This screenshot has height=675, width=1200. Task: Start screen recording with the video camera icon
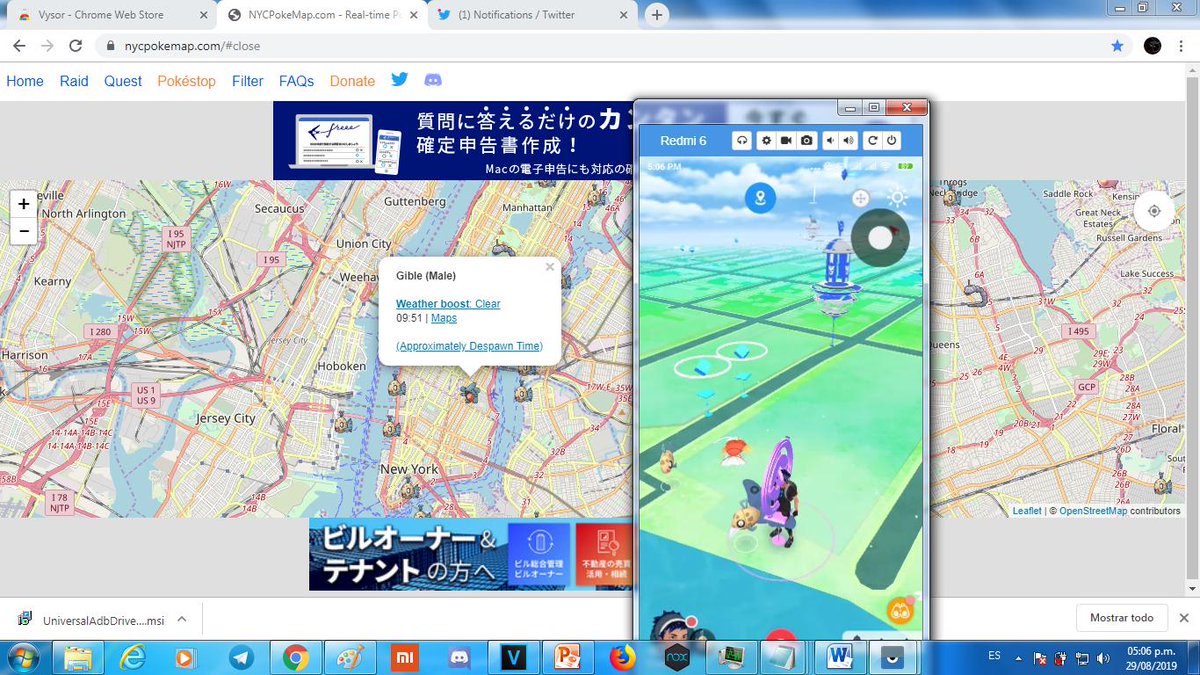[786, 140]
